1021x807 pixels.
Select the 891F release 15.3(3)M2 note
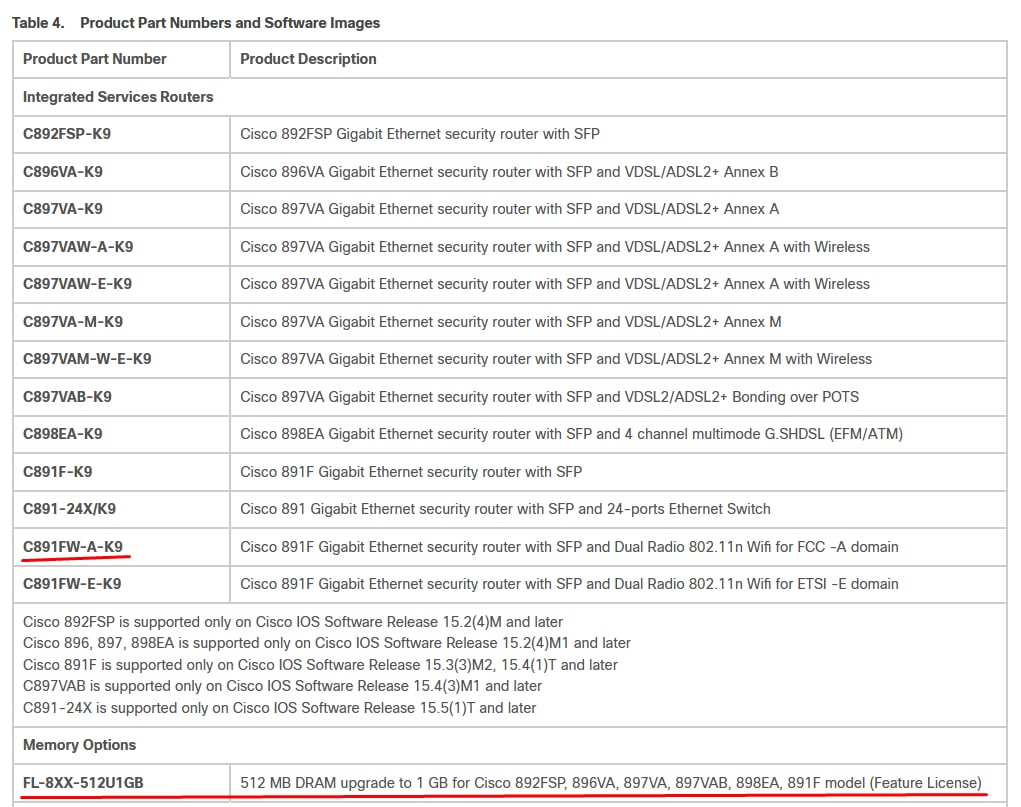320,665
